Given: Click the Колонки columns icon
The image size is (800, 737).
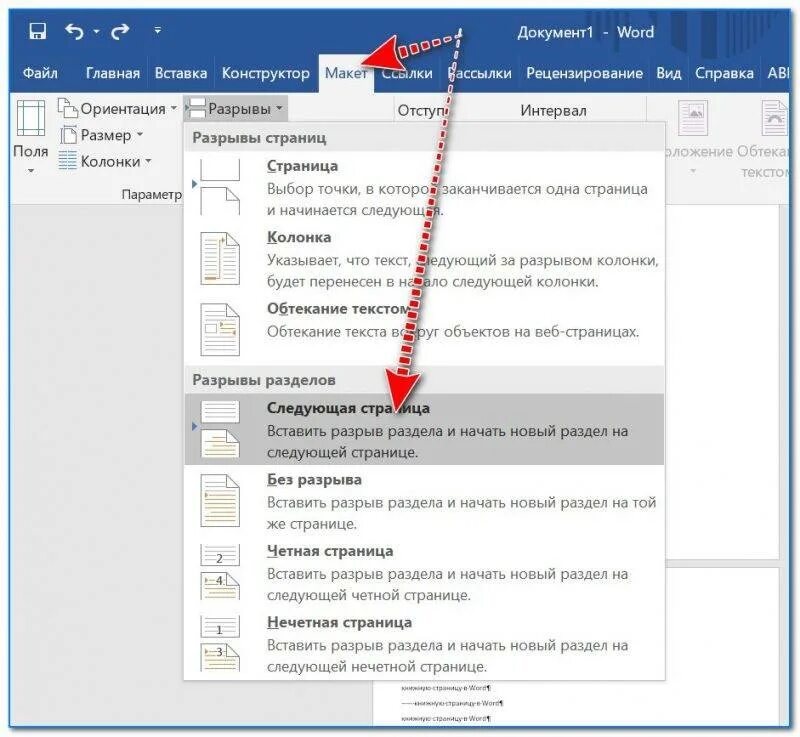Looking at the screenshot, I should pos(67,161).
